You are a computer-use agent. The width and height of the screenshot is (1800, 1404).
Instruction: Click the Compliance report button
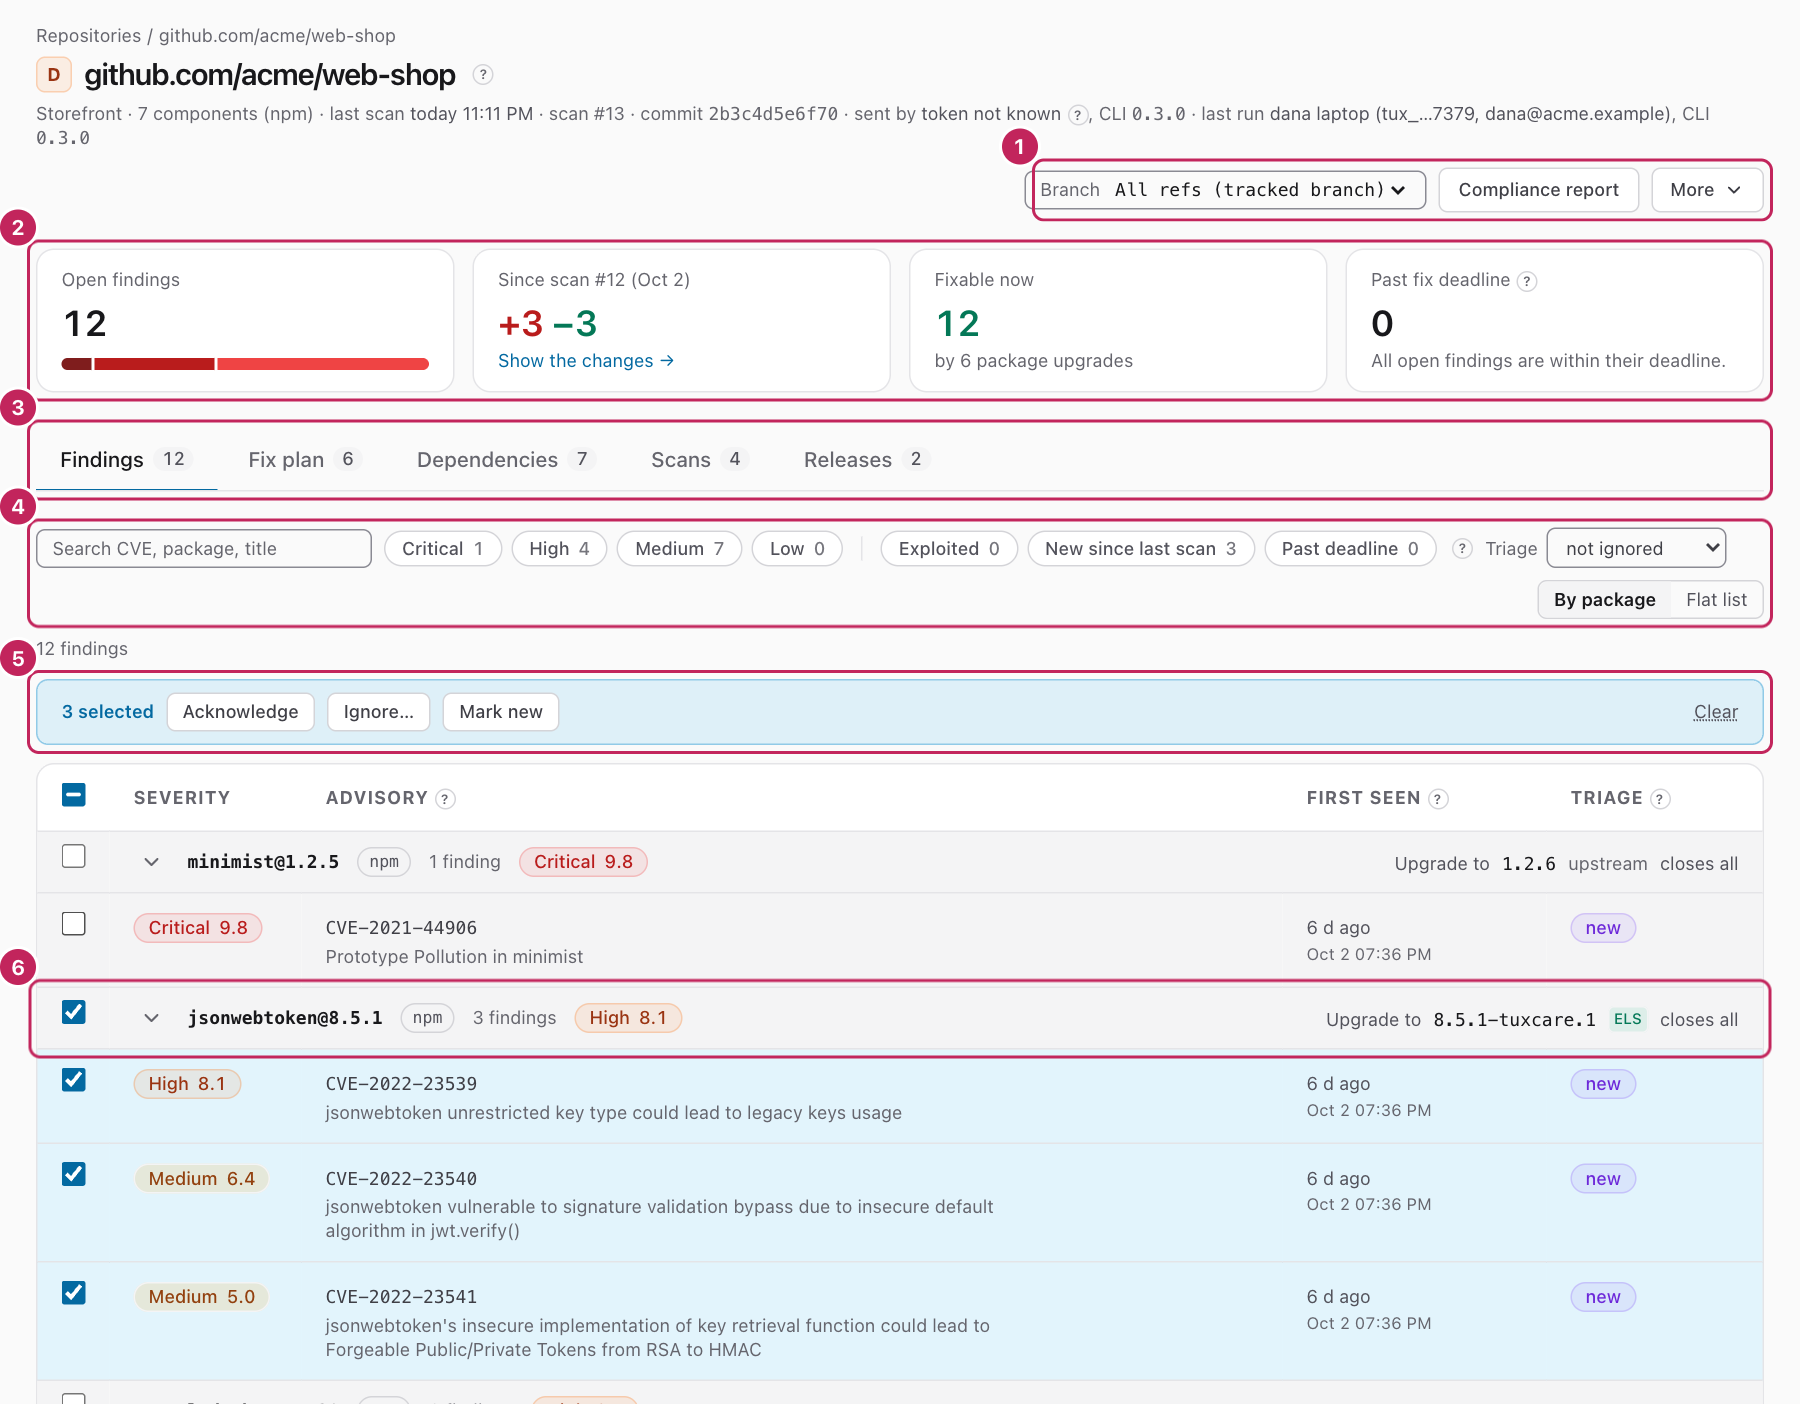(1538, 190)
